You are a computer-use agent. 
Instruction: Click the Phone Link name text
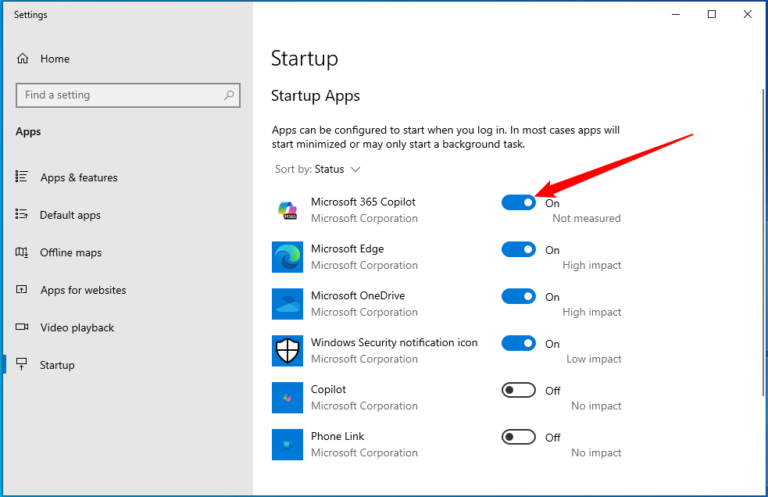click(337, 436)
